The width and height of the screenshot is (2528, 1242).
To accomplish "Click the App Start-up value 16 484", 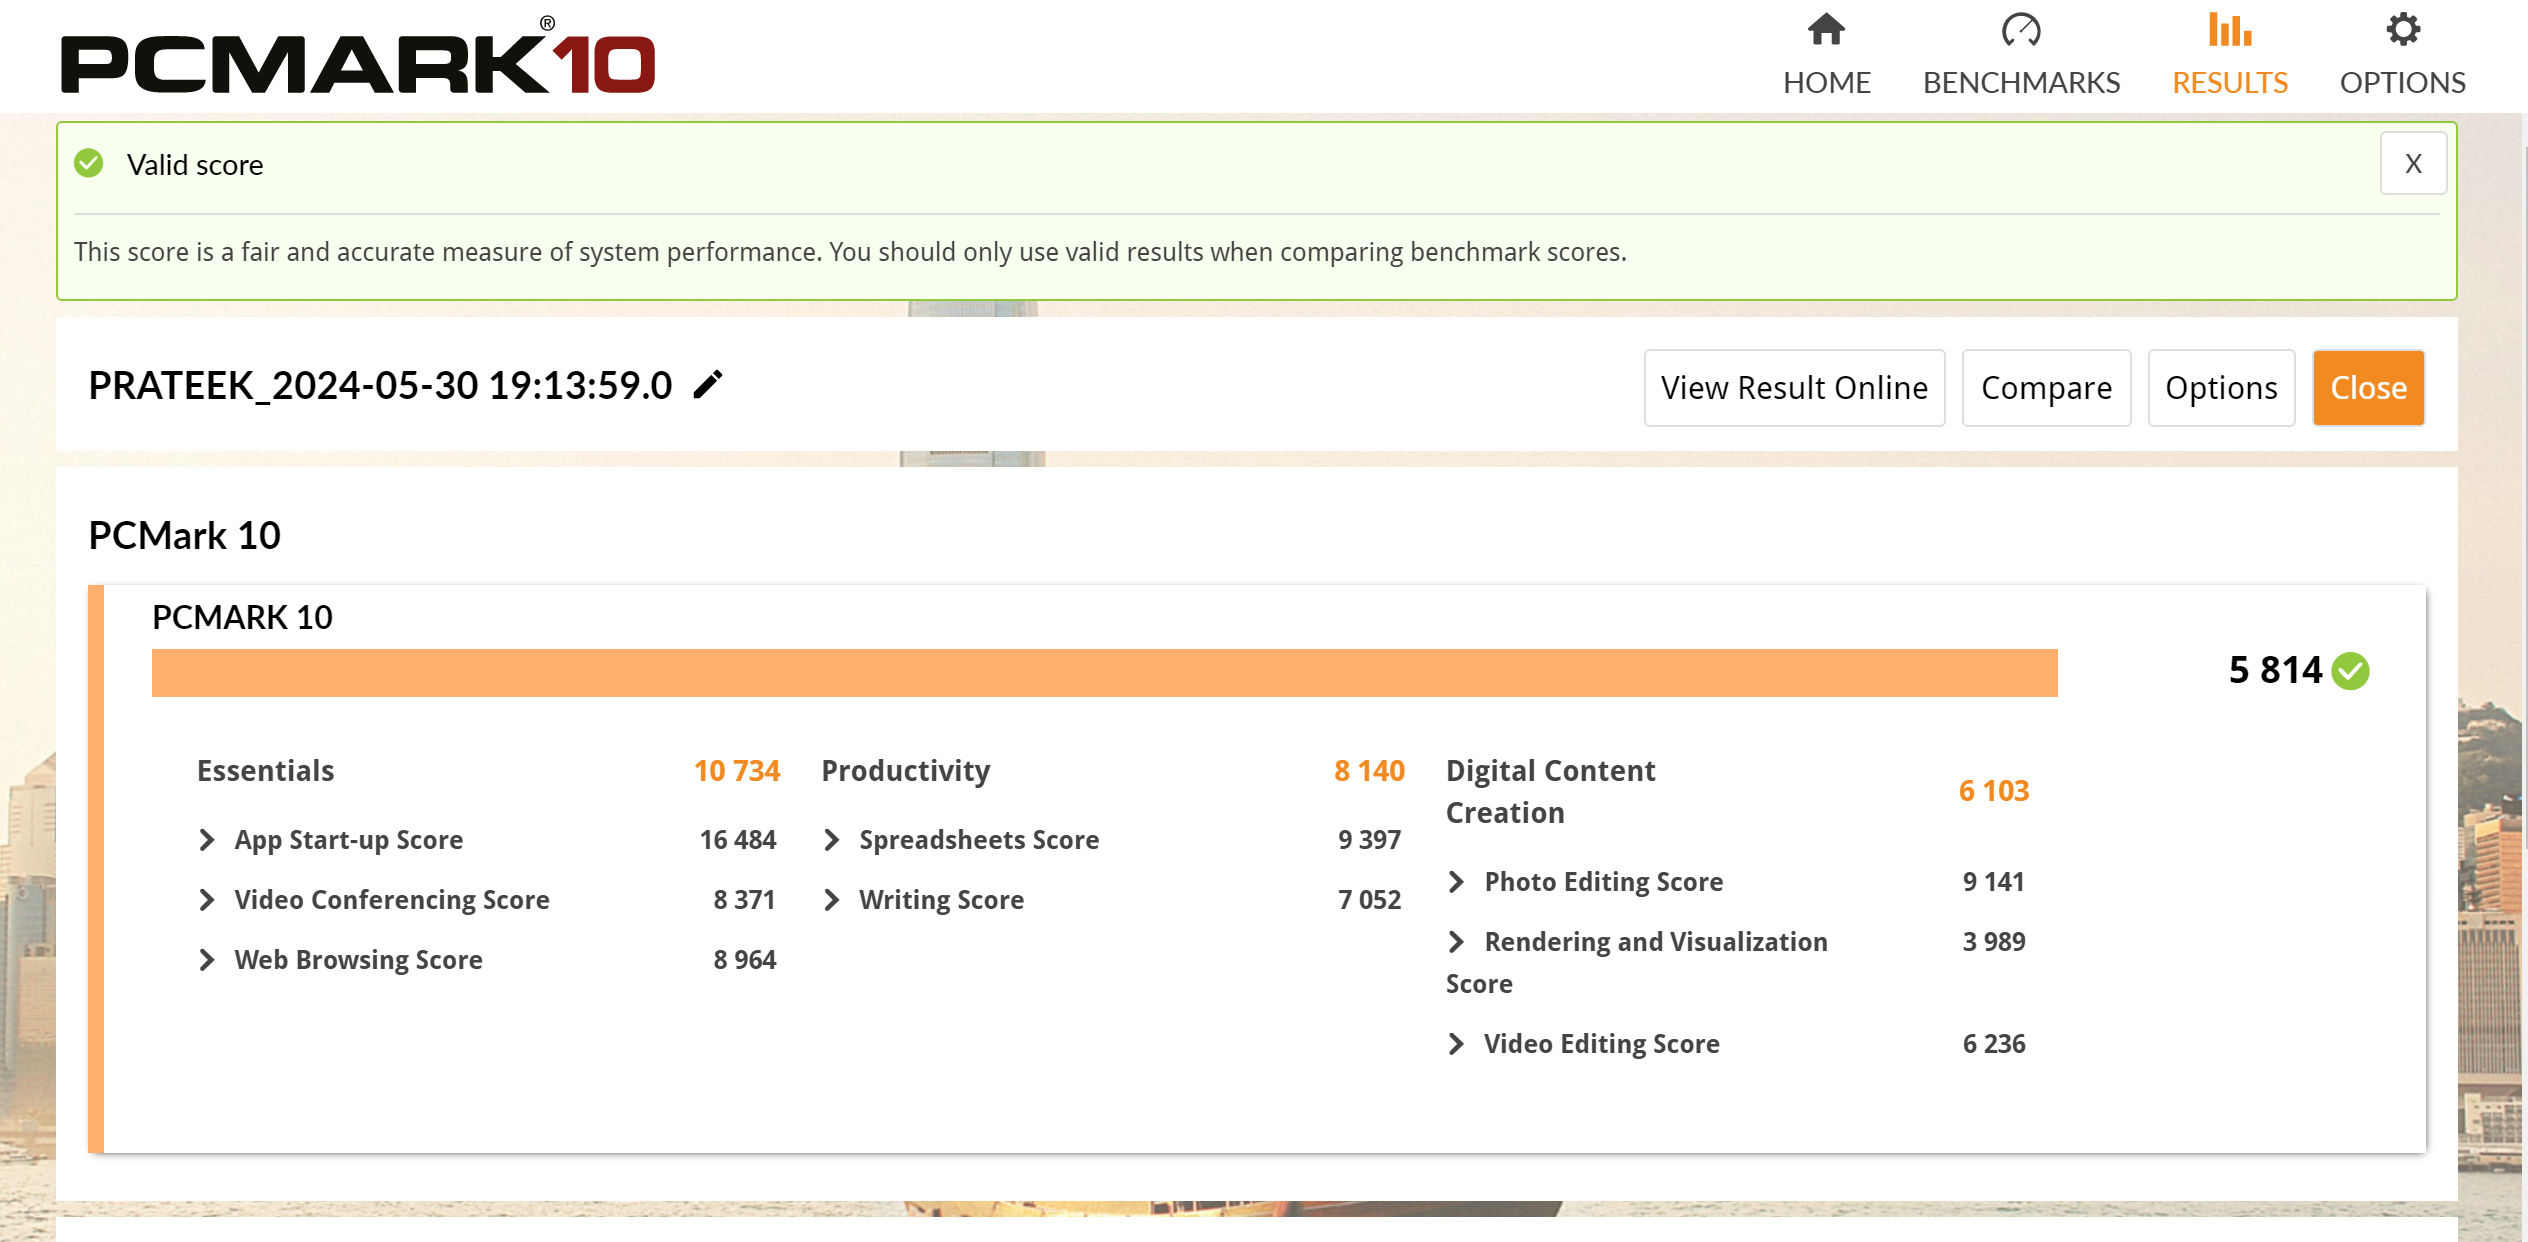I will point(738,840).
